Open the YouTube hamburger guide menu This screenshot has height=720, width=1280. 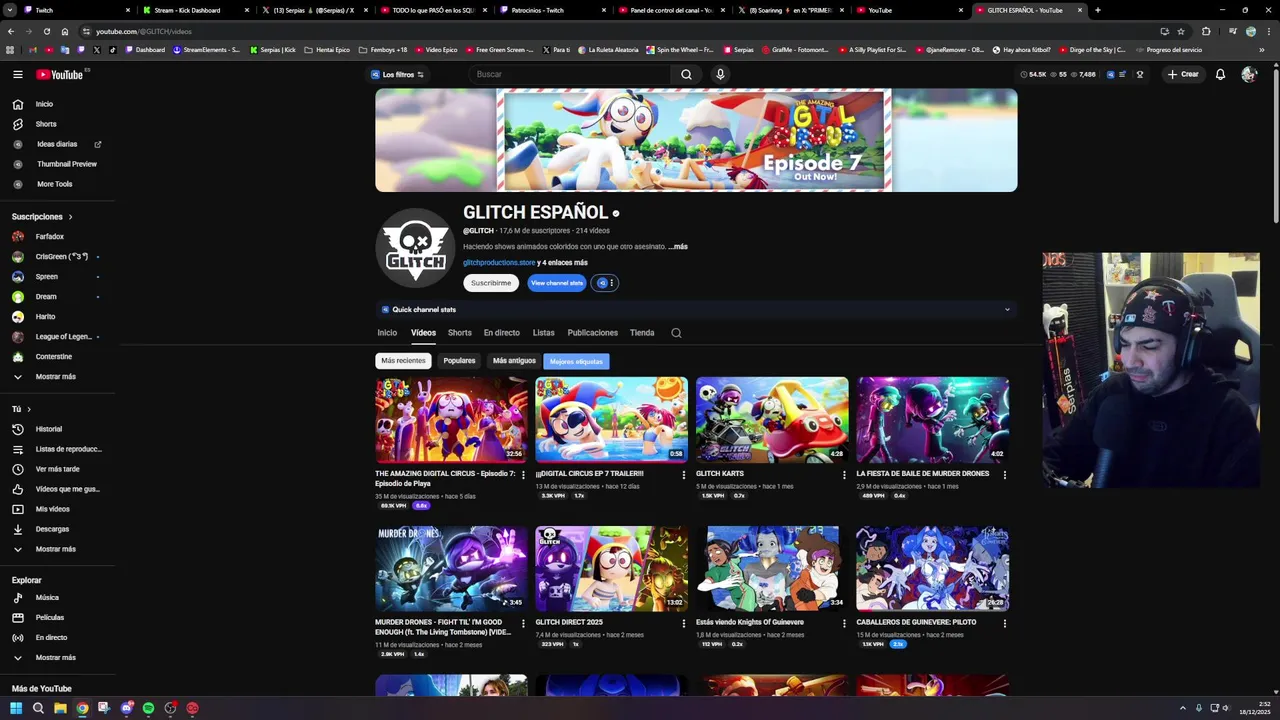[x=17, y=74]
